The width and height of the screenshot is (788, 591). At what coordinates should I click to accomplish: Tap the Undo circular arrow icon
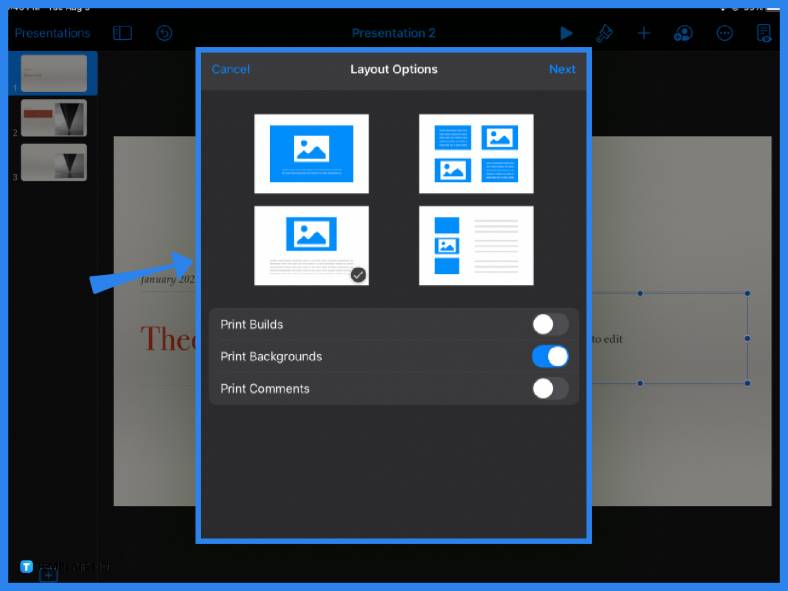click(x=164, y=33)
